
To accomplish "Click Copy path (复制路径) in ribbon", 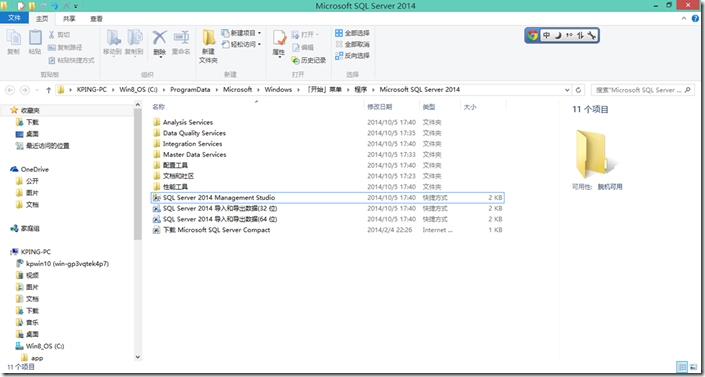I will pos(65,47).
